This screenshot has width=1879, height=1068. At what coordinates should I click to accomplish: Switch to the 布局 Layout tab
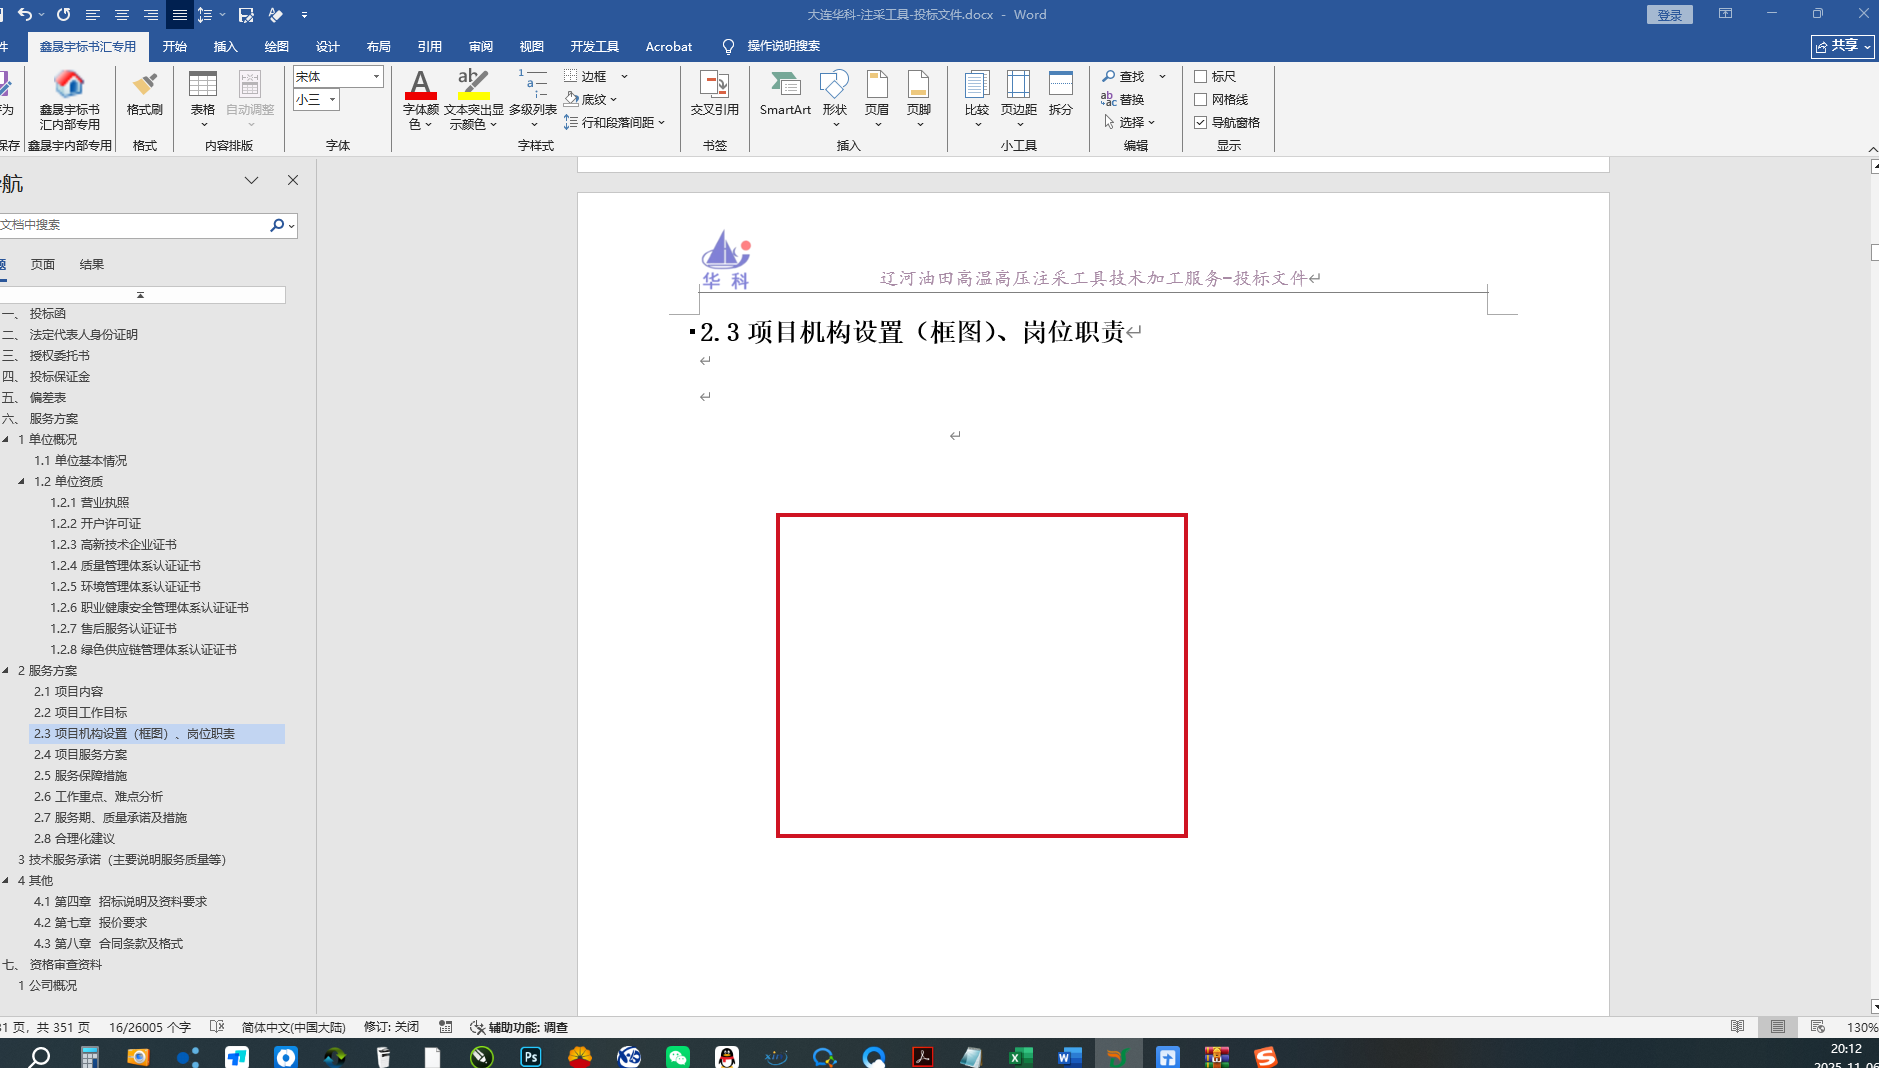pyautogui.click(x=379, y=47)
